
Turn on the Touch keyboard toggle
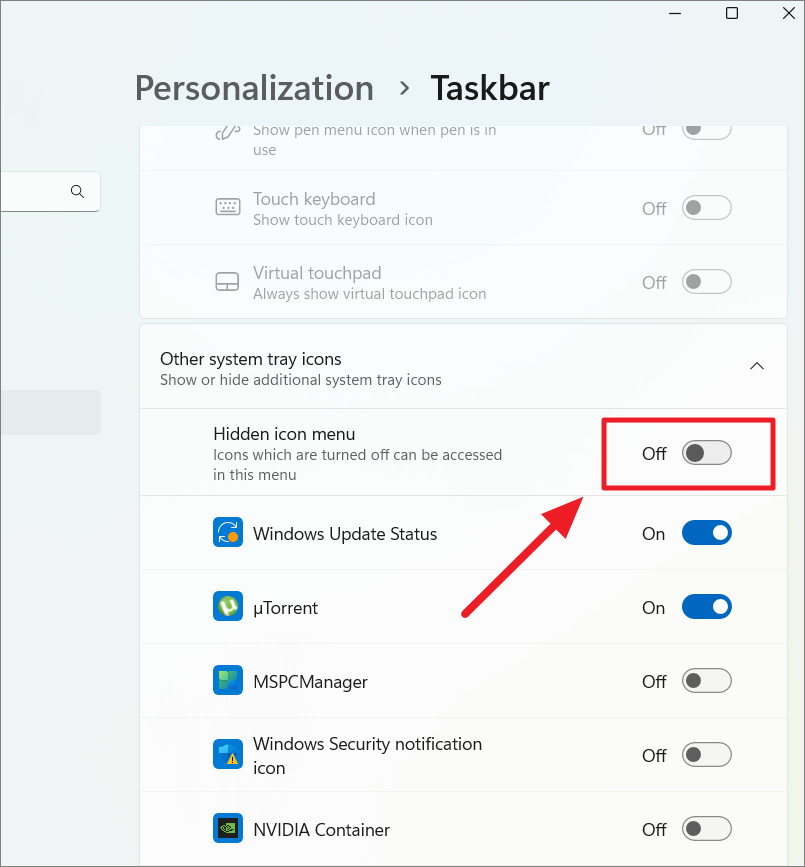click(706, 207)
